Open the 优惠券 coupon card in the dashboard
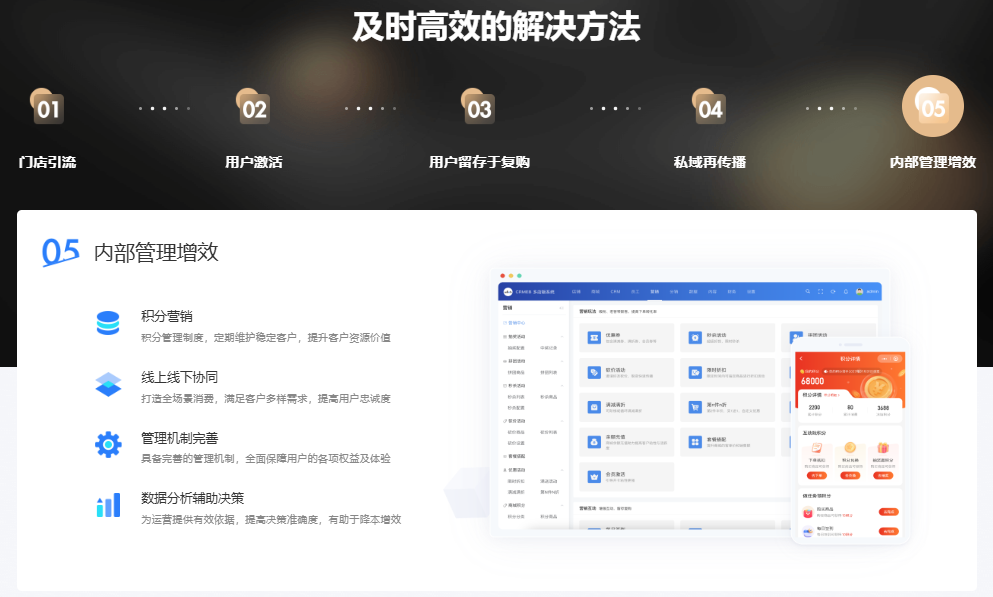 (626, 338)
